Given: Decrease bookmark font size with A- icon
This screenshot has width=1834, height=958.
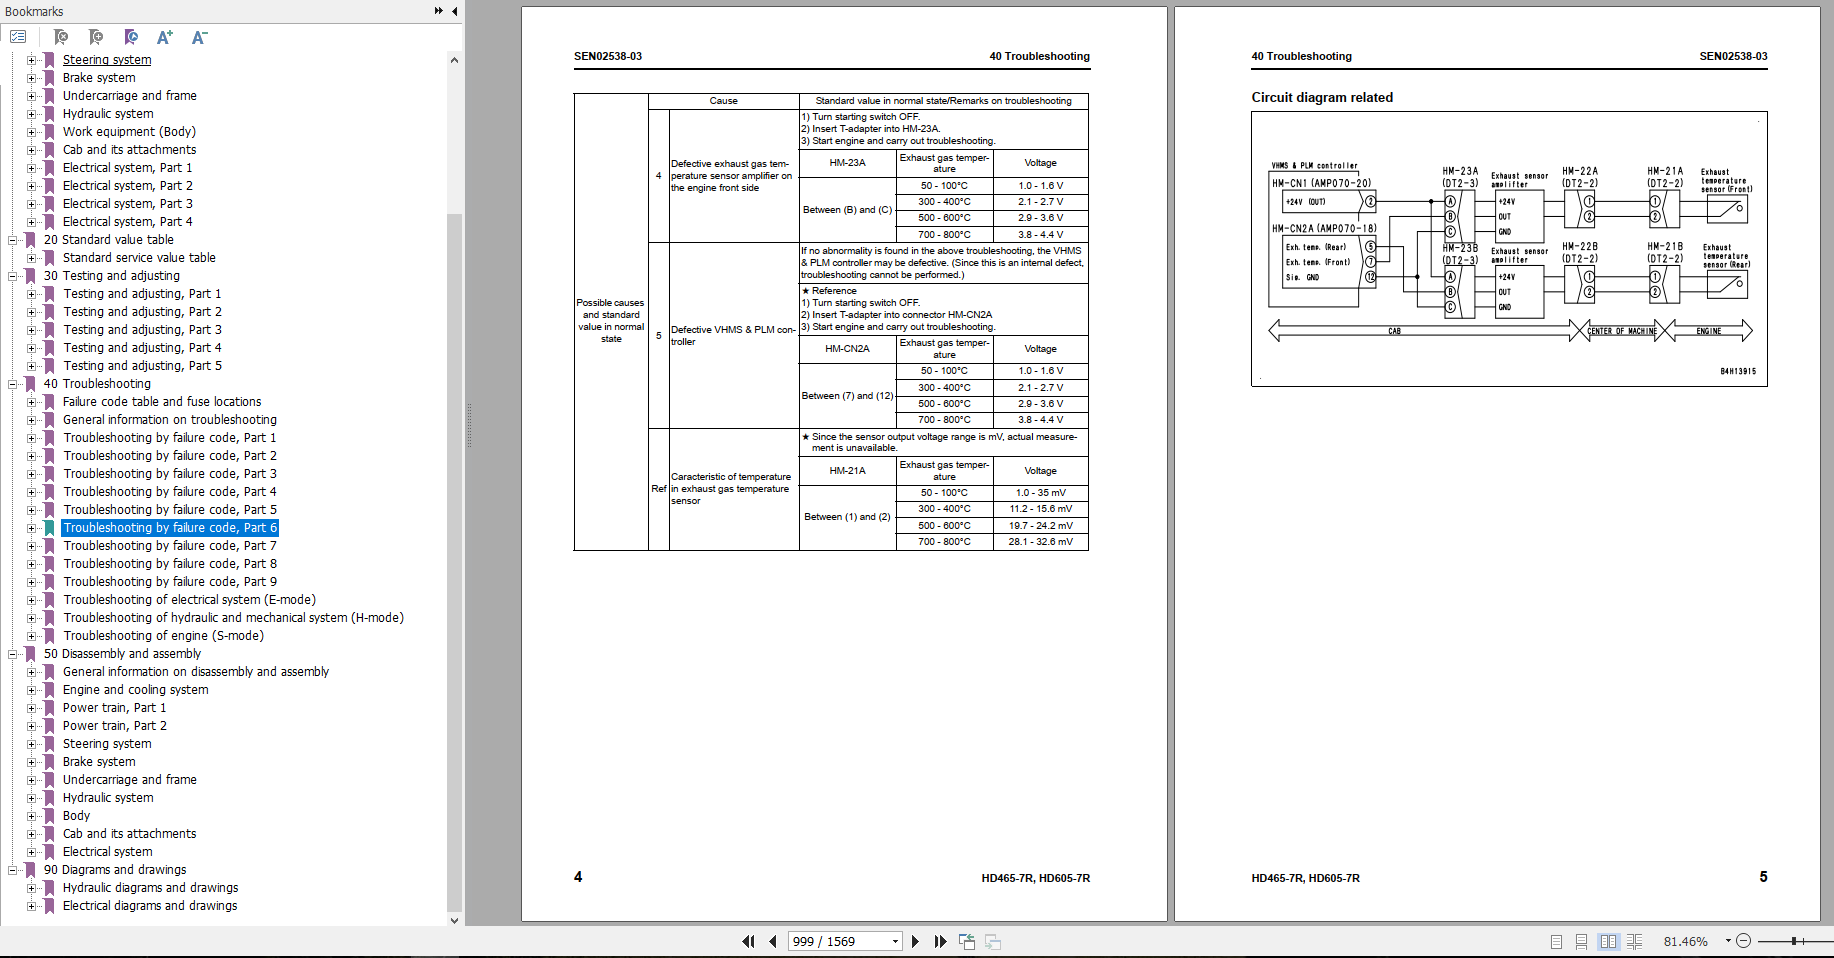Looking at the screenshot, I should coord(199,37).
